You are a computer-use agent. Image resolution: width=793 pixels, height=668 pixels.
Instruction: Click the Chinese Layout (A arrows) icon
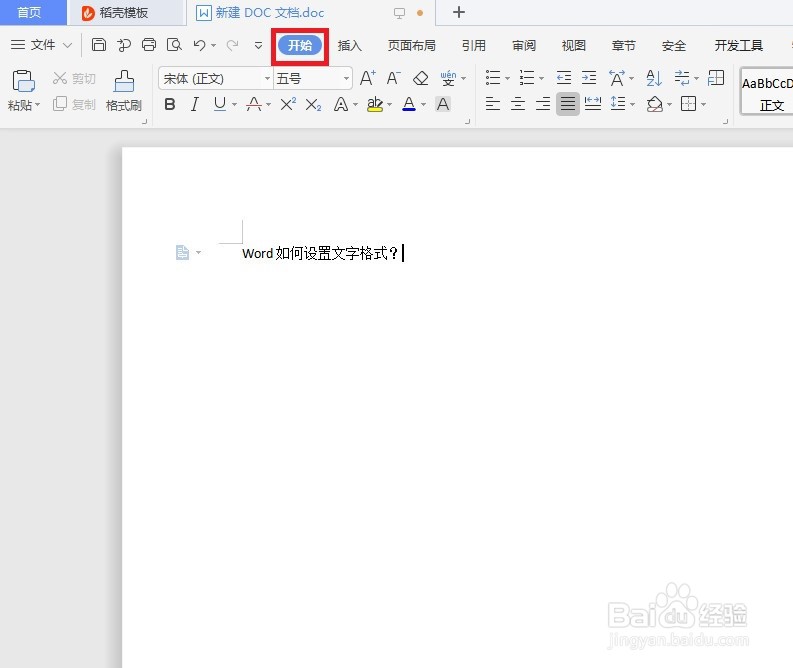[x=616, y=78]
